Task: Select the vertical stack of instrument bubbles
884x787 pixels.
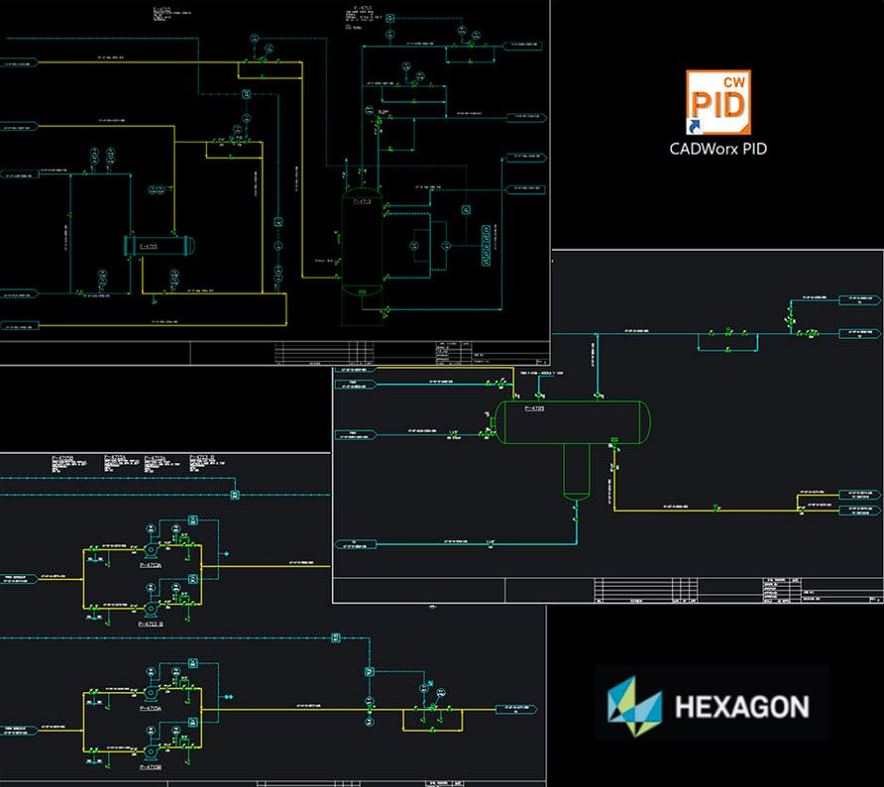Action: [x=486, y=245]
